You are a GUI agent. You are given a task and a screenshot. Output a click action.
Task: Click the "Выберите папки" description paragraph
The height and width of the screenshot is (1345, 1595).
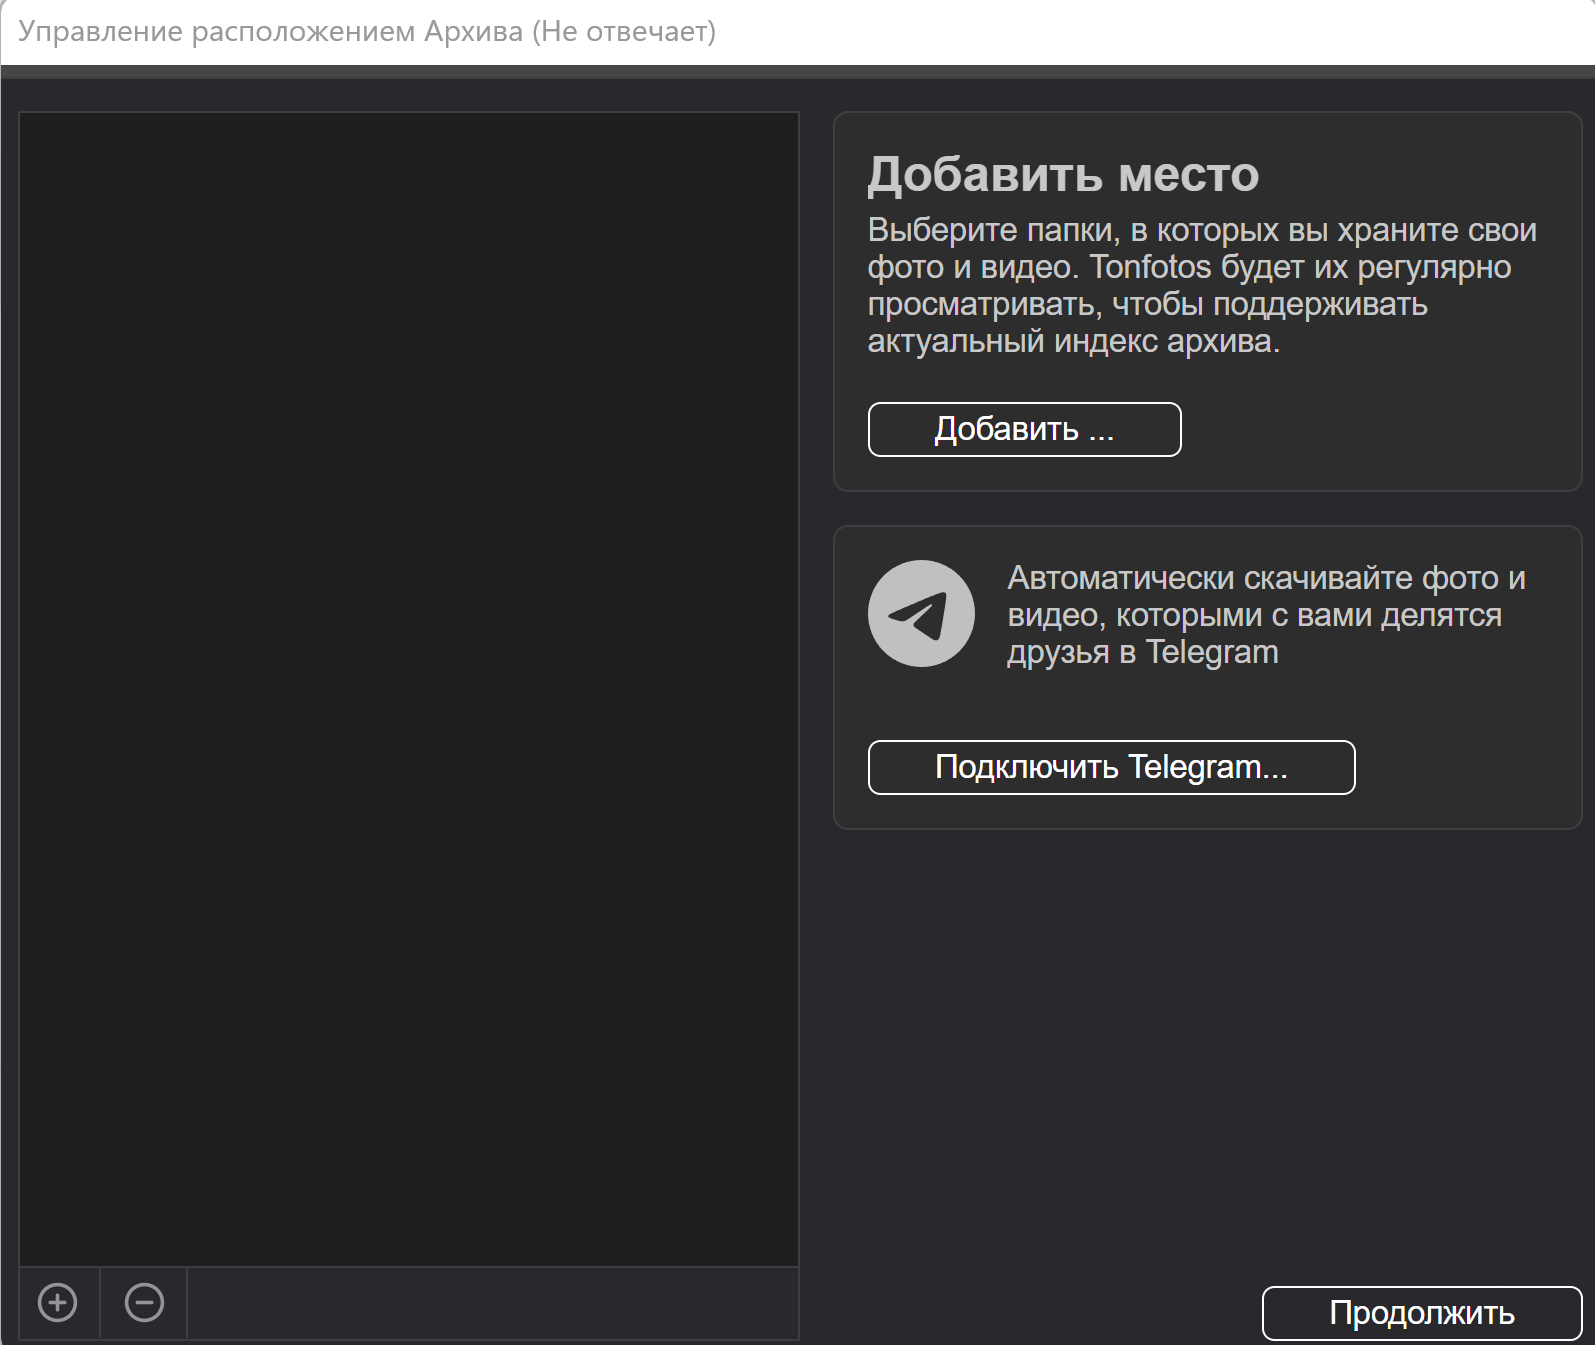tap(1200, 285)
